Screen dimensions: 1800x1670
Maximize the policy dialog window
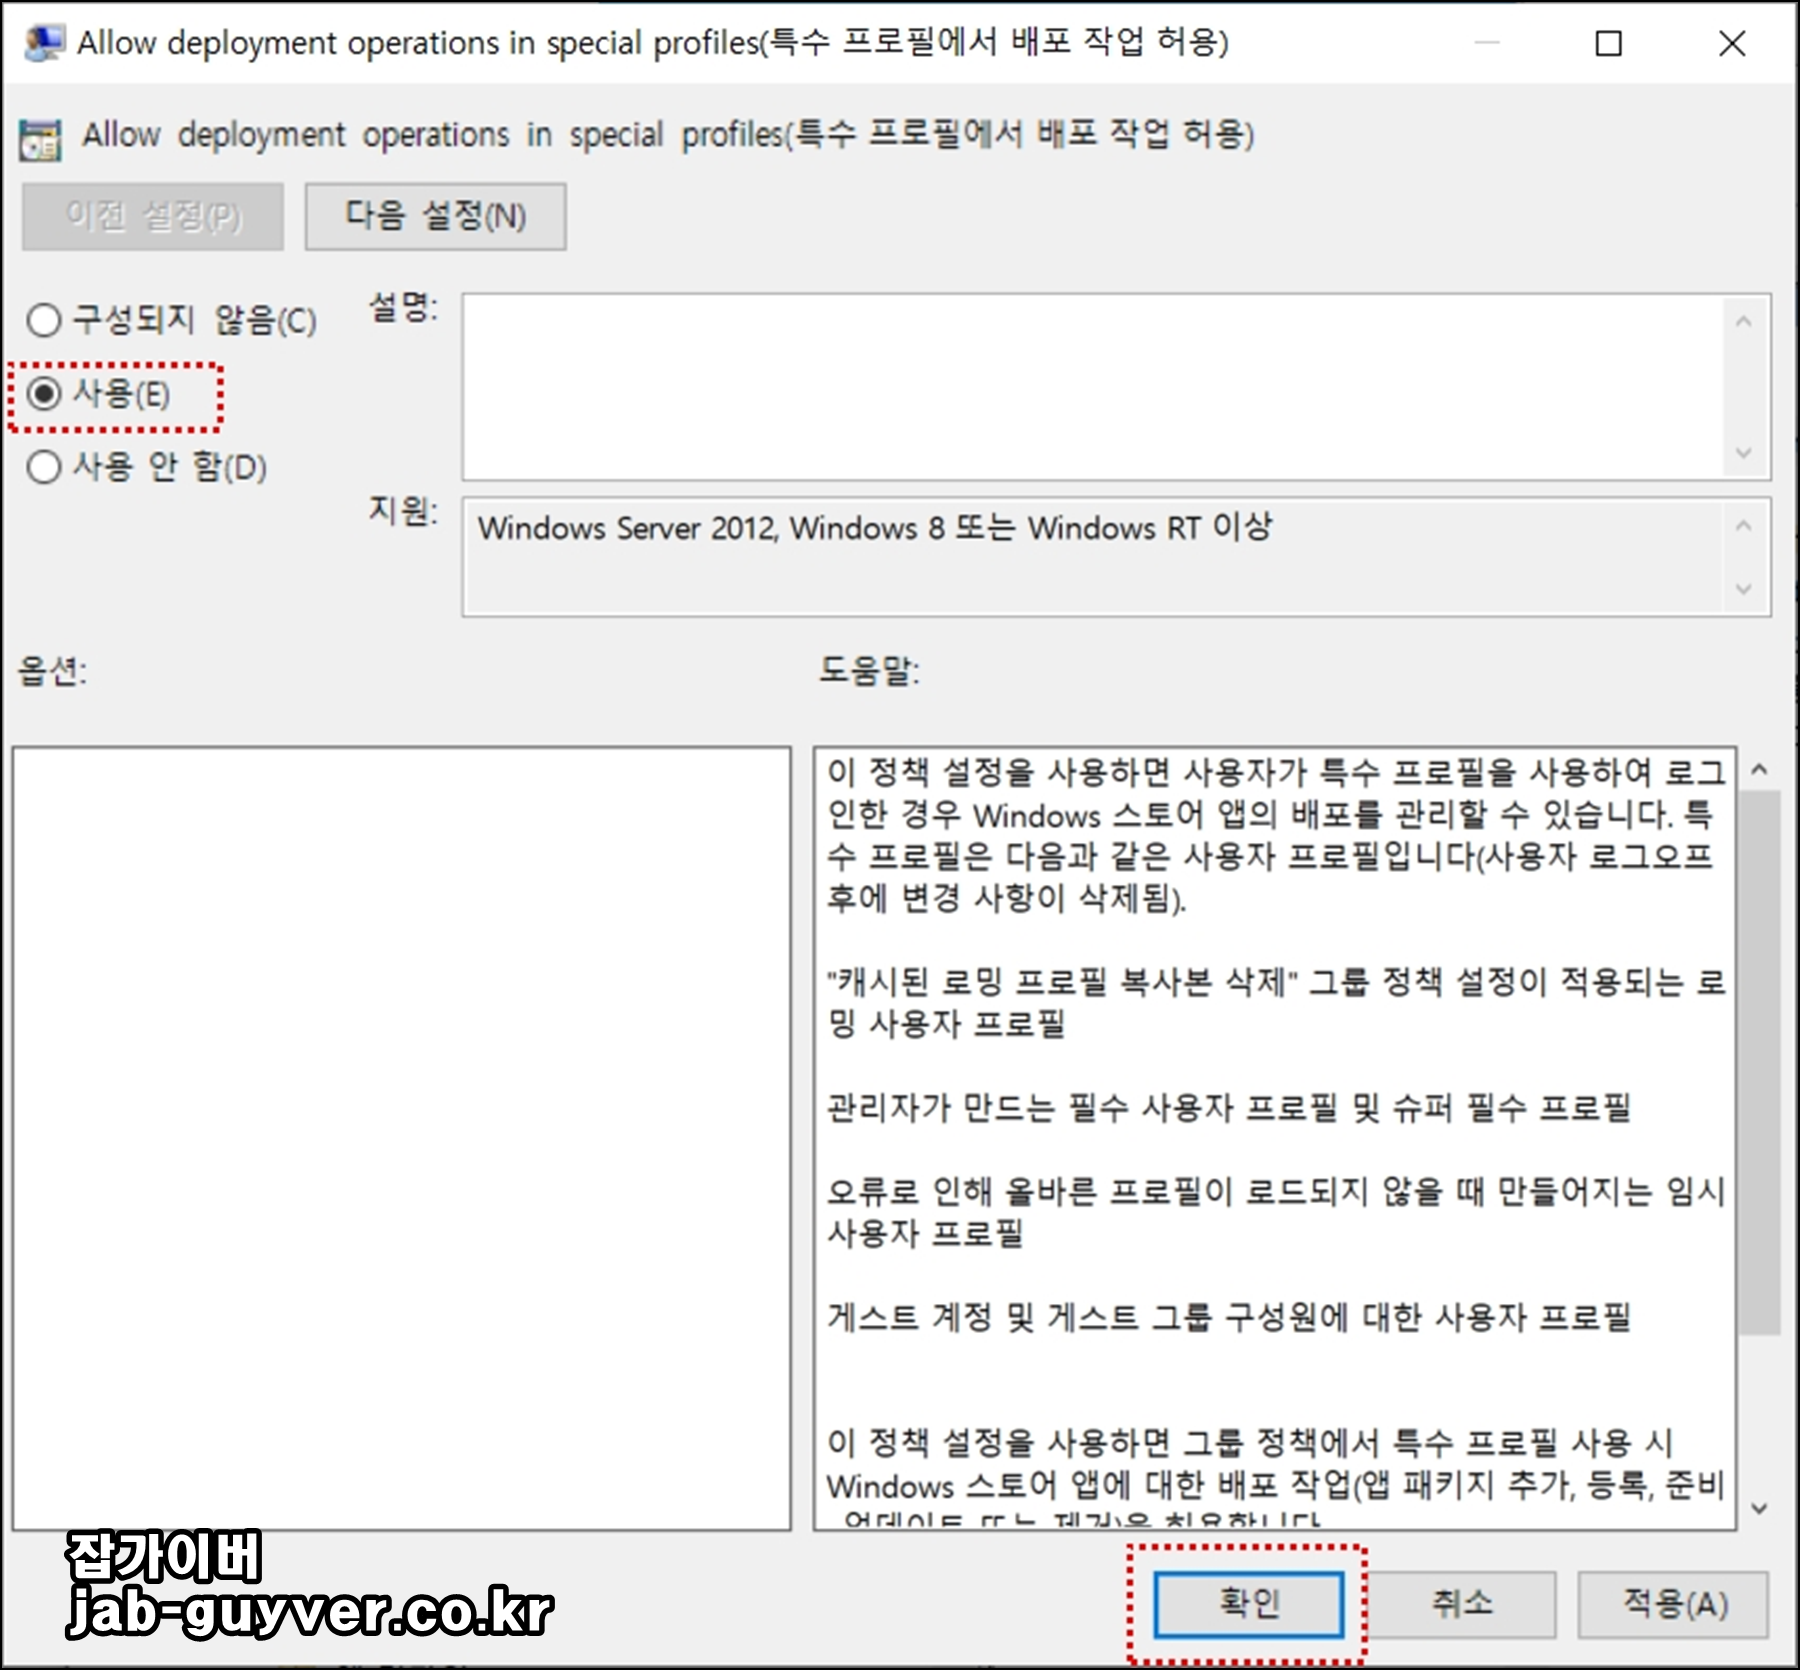[x=1608, y=43]
